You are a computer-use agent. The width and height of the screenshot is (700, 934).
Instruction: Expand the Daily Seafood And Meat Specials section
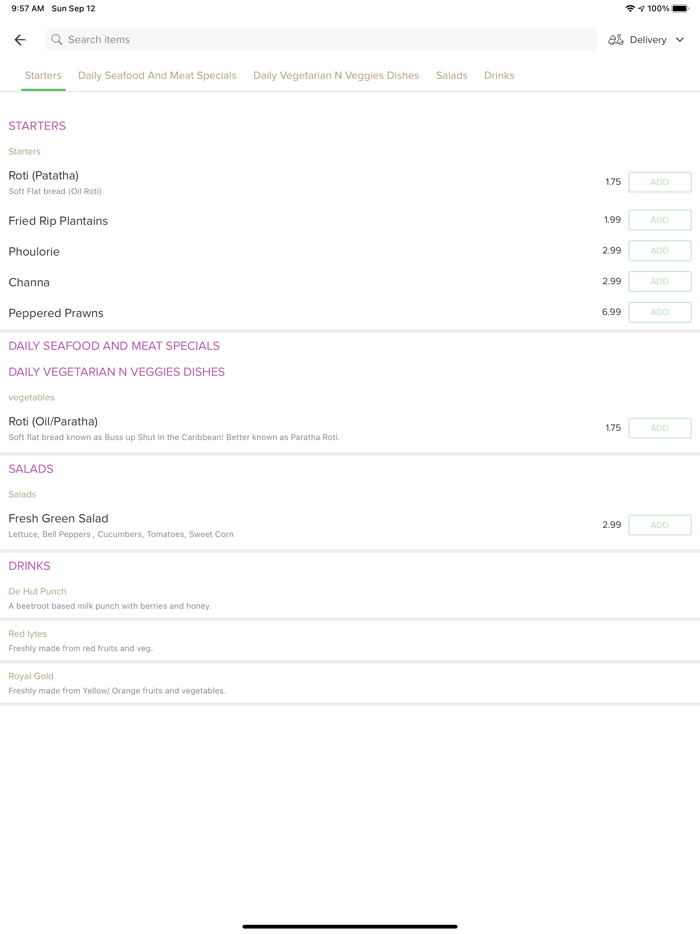pos(114,346)
